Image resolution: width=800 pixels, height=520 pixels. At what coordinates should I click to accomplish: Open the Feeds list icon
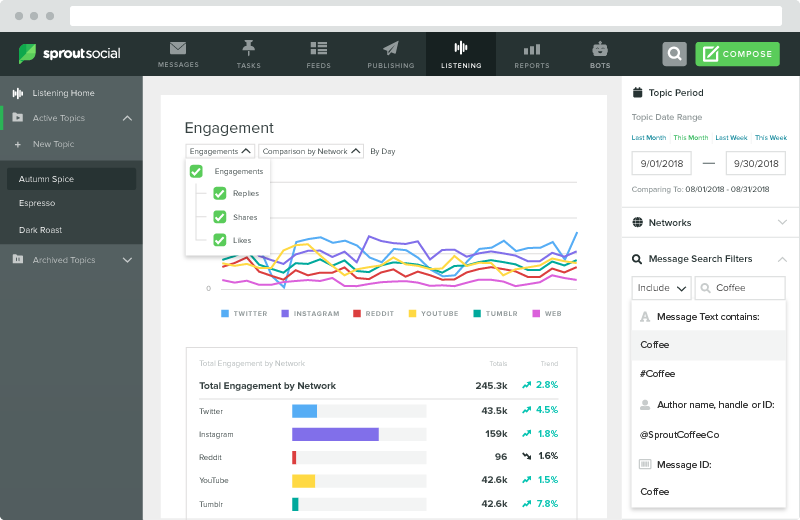[x=319, y=48]
